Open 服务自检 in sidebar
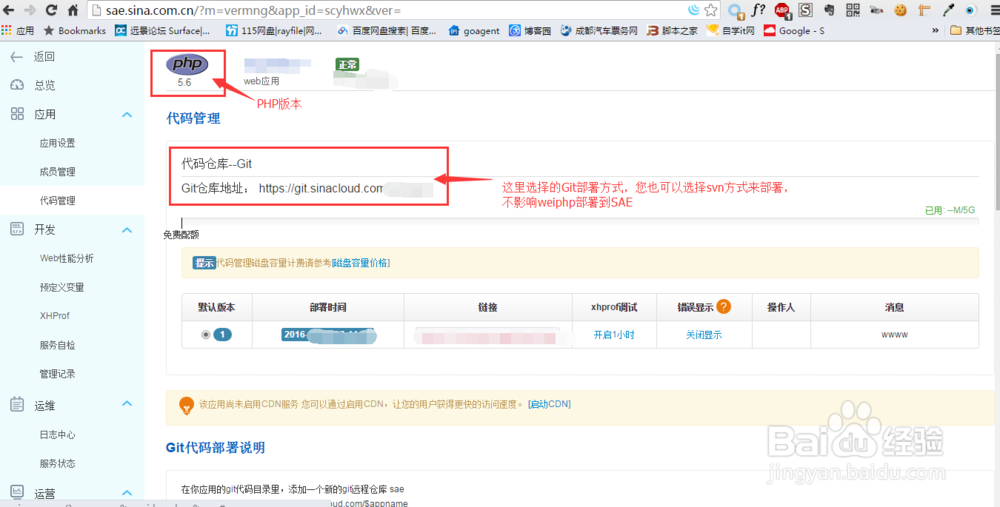 [57, 345]
